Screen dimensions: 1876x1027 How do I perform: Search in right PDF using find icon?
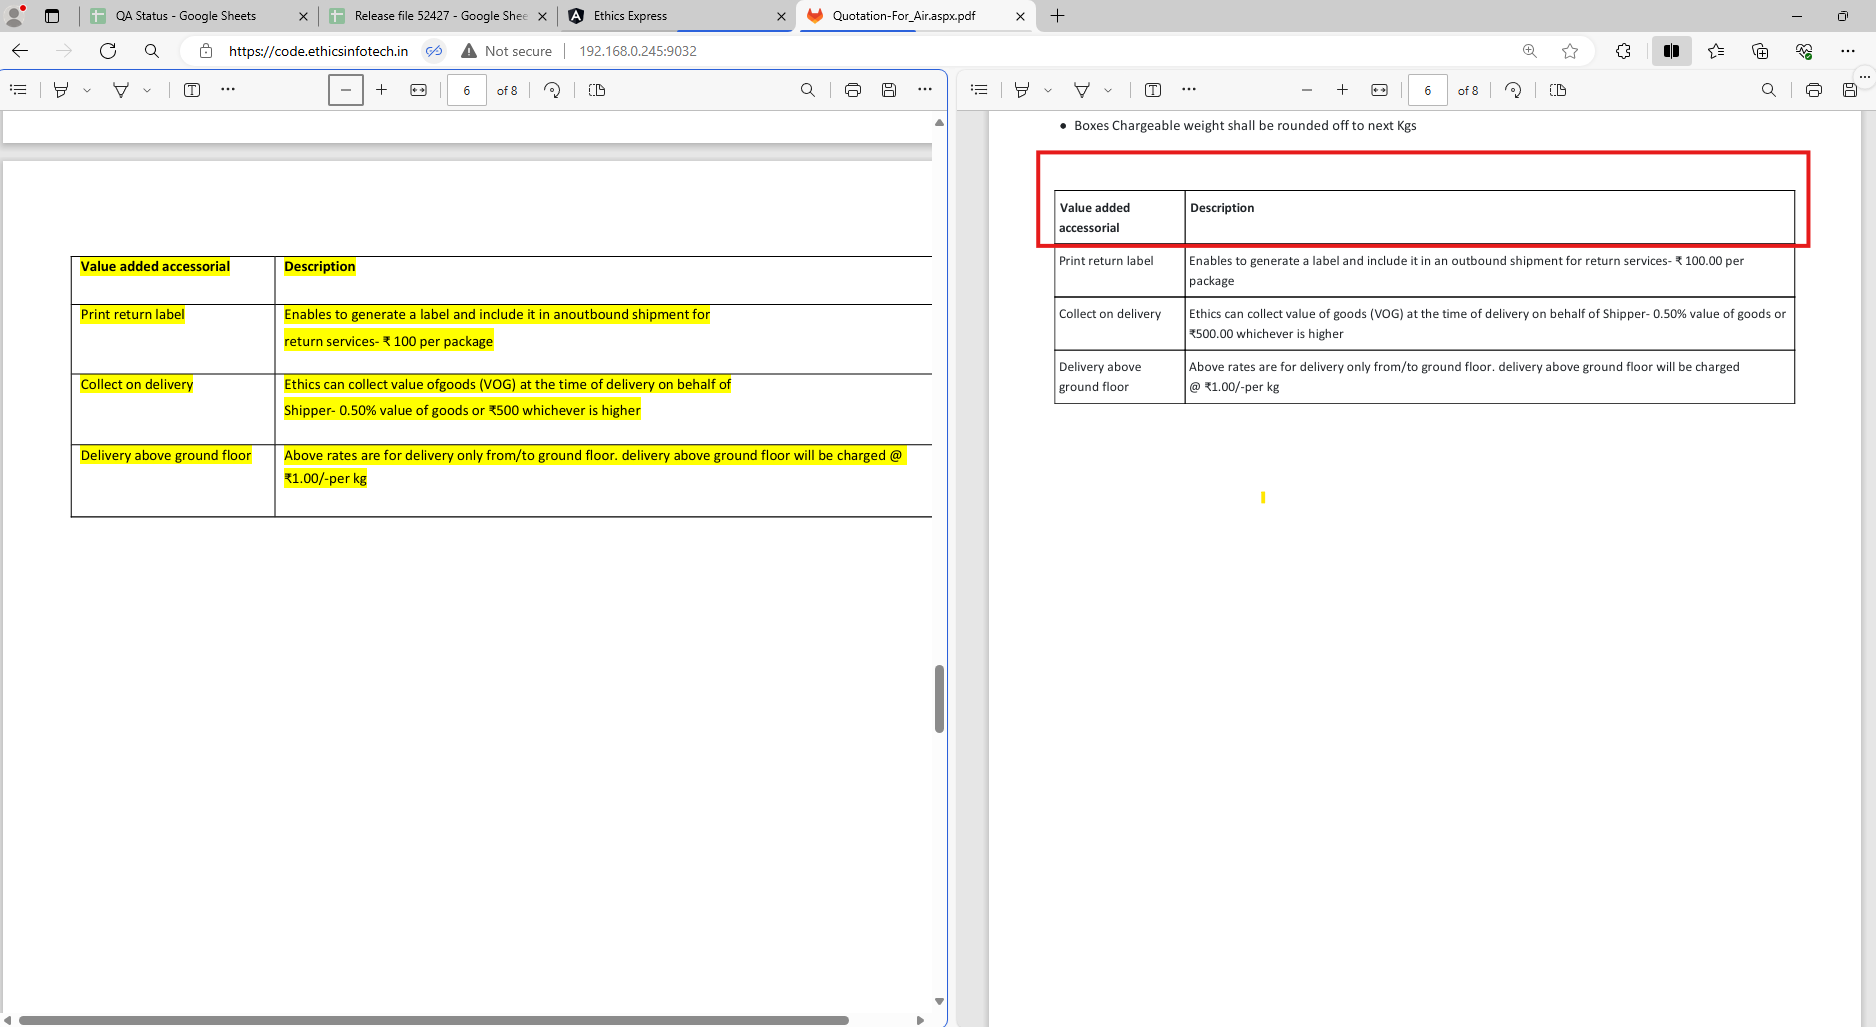tap(1768, 90)
